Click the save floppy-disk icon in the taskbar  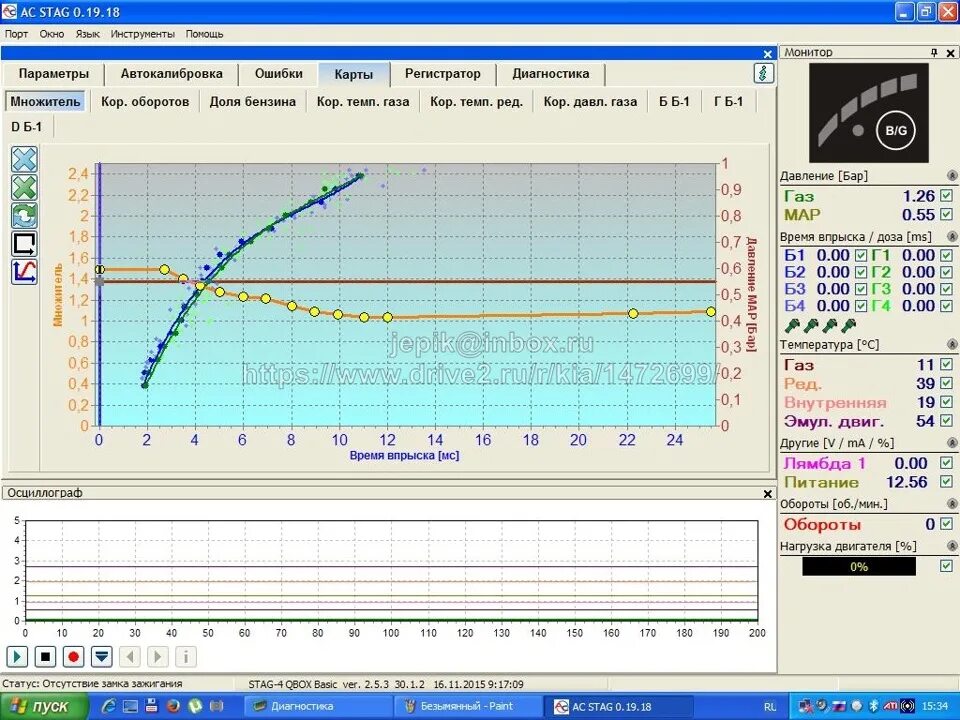pos(152,707)
